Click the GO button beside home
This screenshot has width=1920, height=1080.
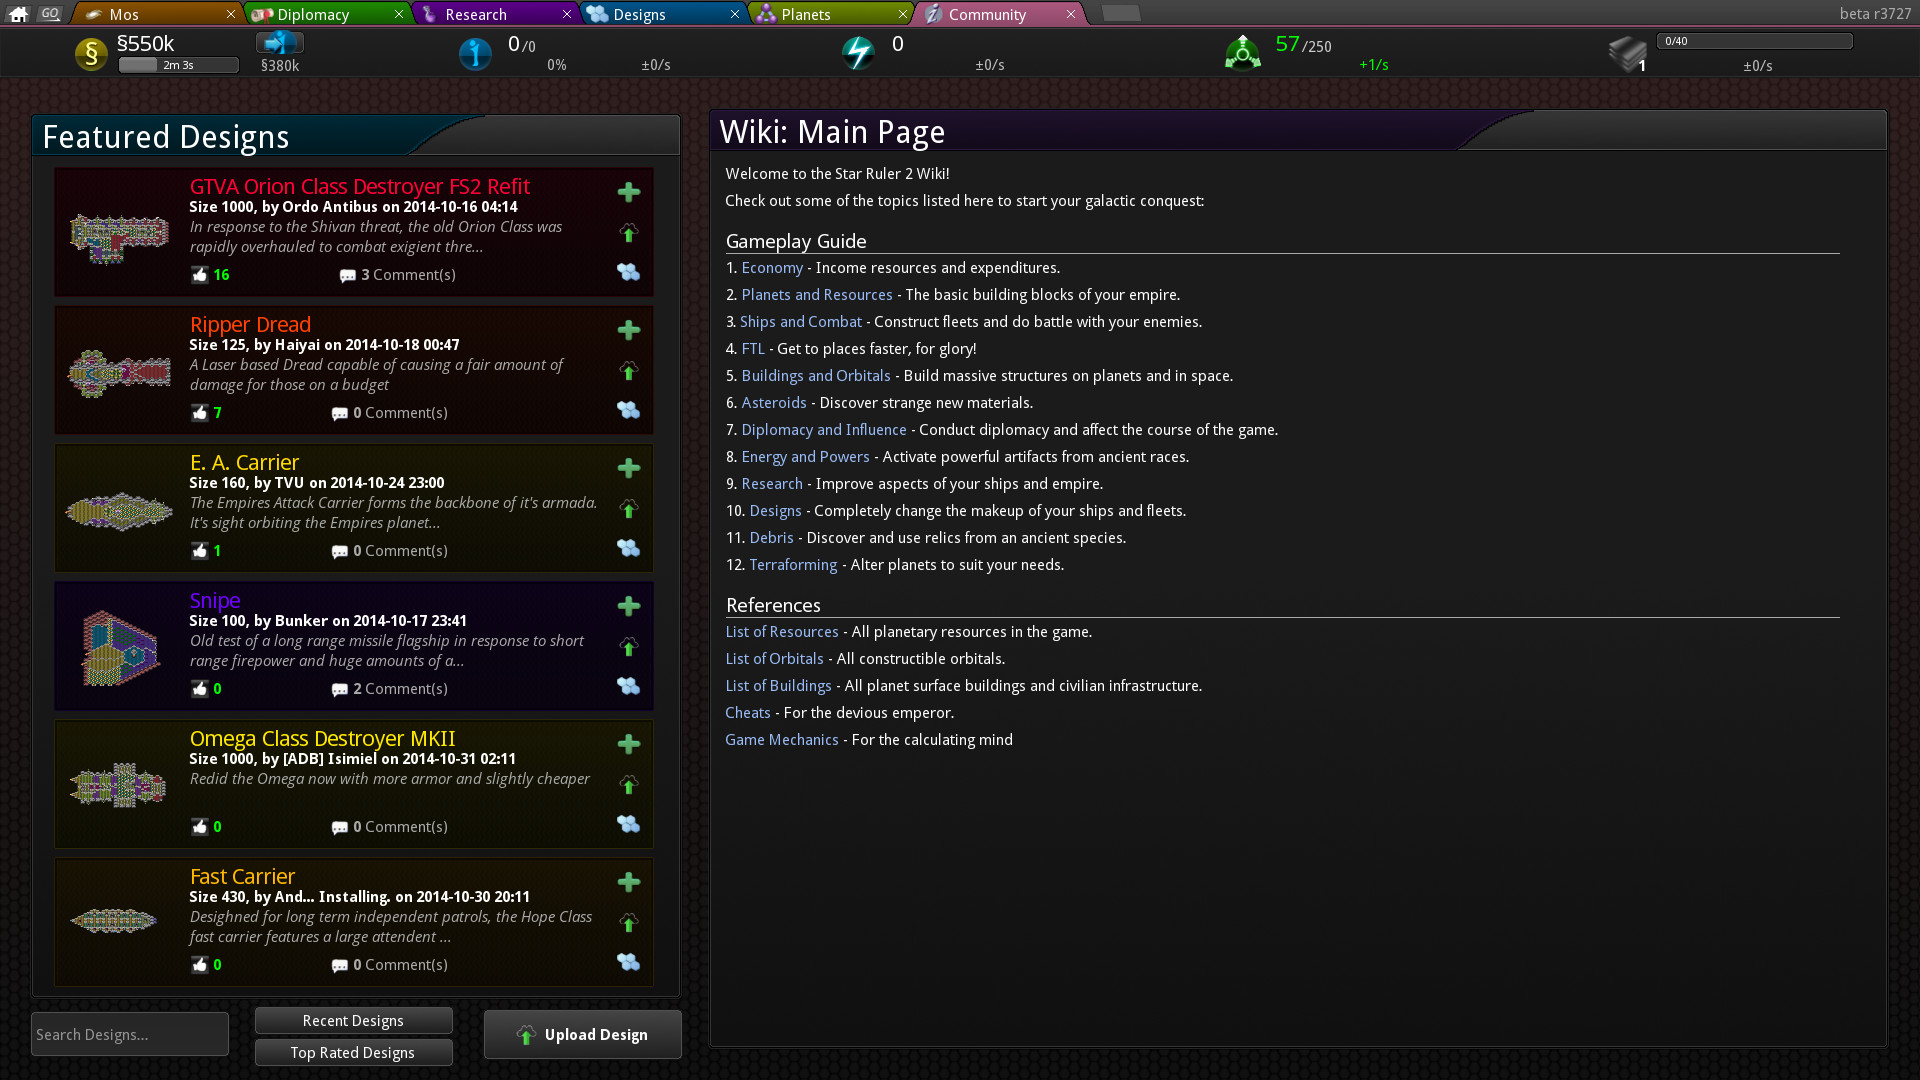click(x=51, y=13)
